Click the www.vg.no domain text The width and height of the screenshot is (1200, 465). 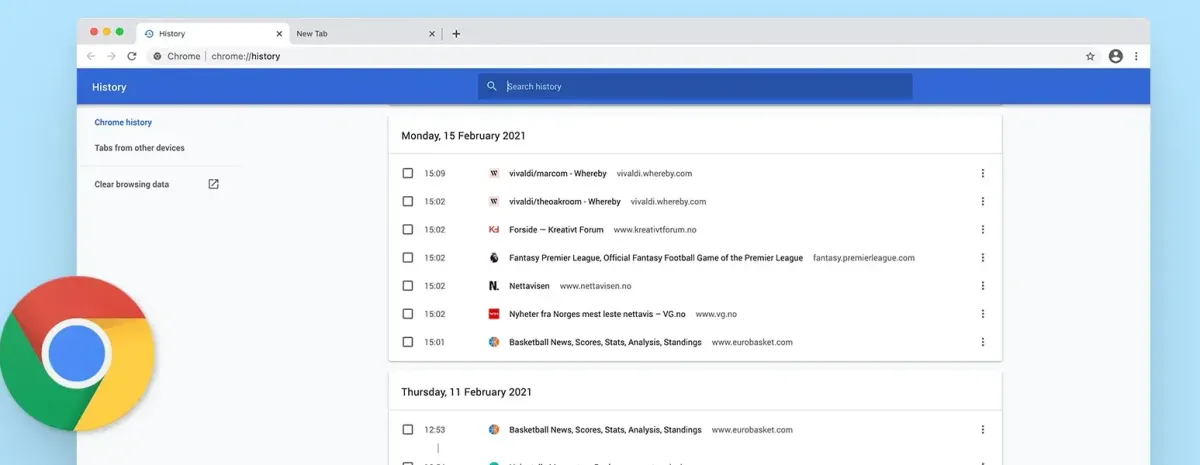(x=716, y=313)
